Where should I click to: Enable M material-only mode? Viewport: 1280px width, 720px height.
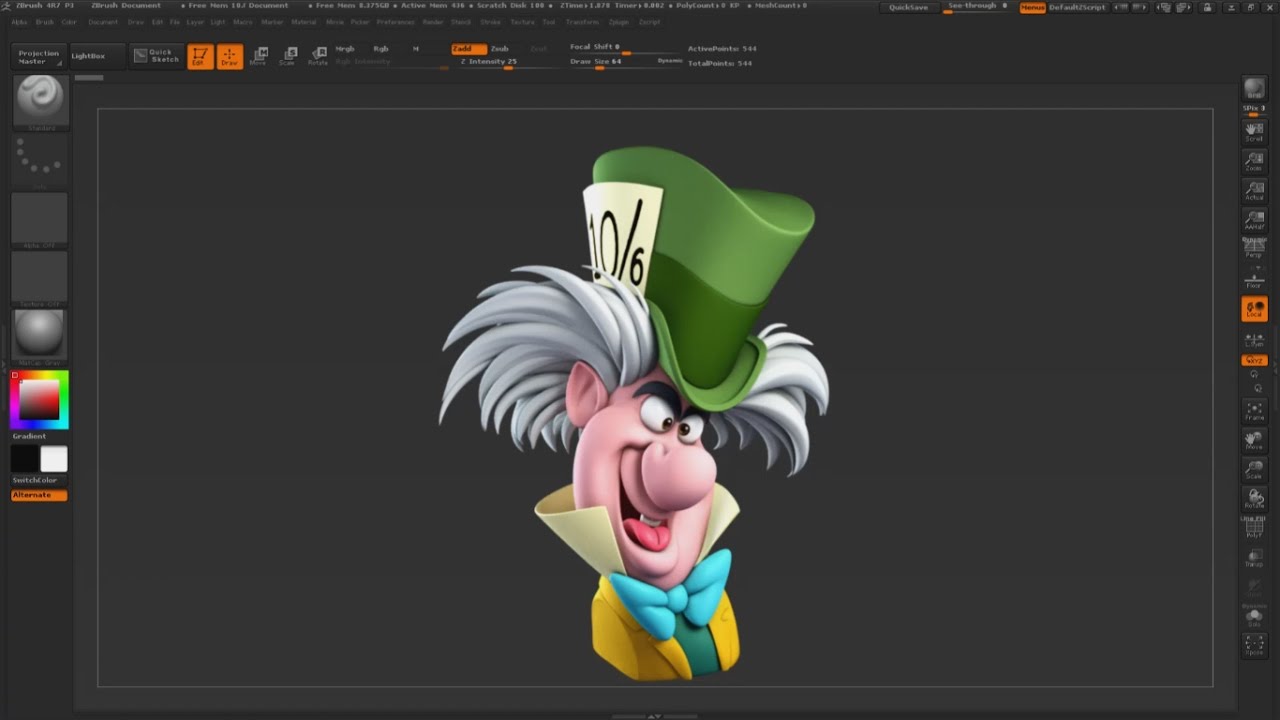click(x=416, y=49)
